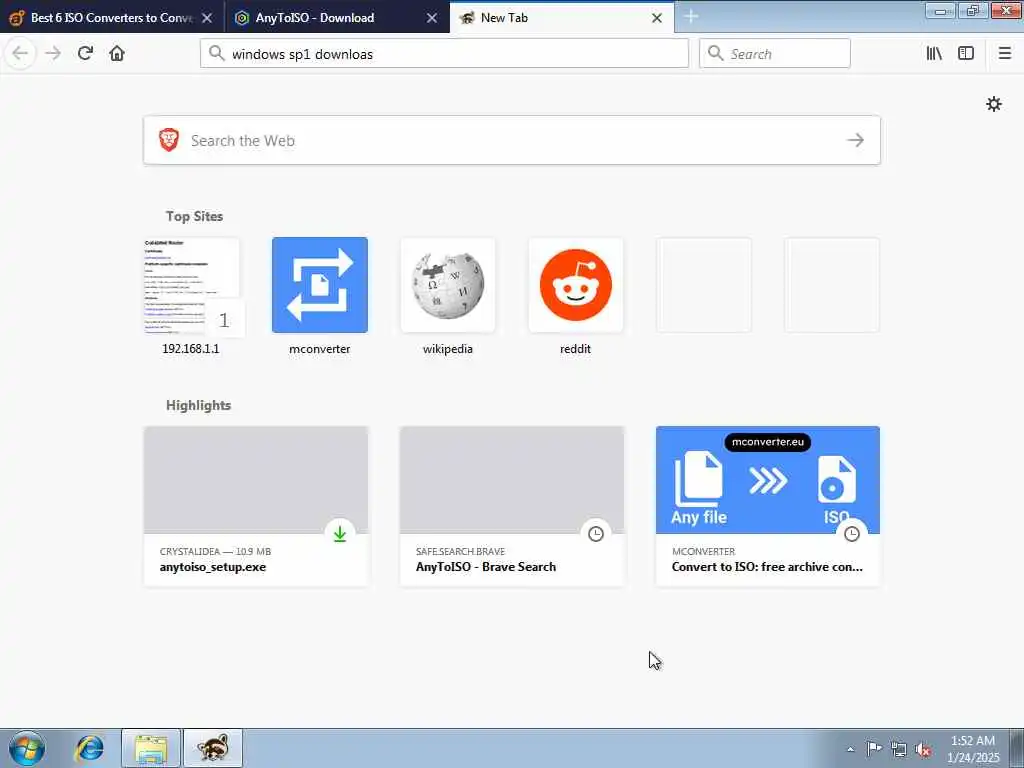The height and width of the screenshot is (768, 1024).
Task: Open anytoiso_setup.exe highlight
Action: click(256, 506)
